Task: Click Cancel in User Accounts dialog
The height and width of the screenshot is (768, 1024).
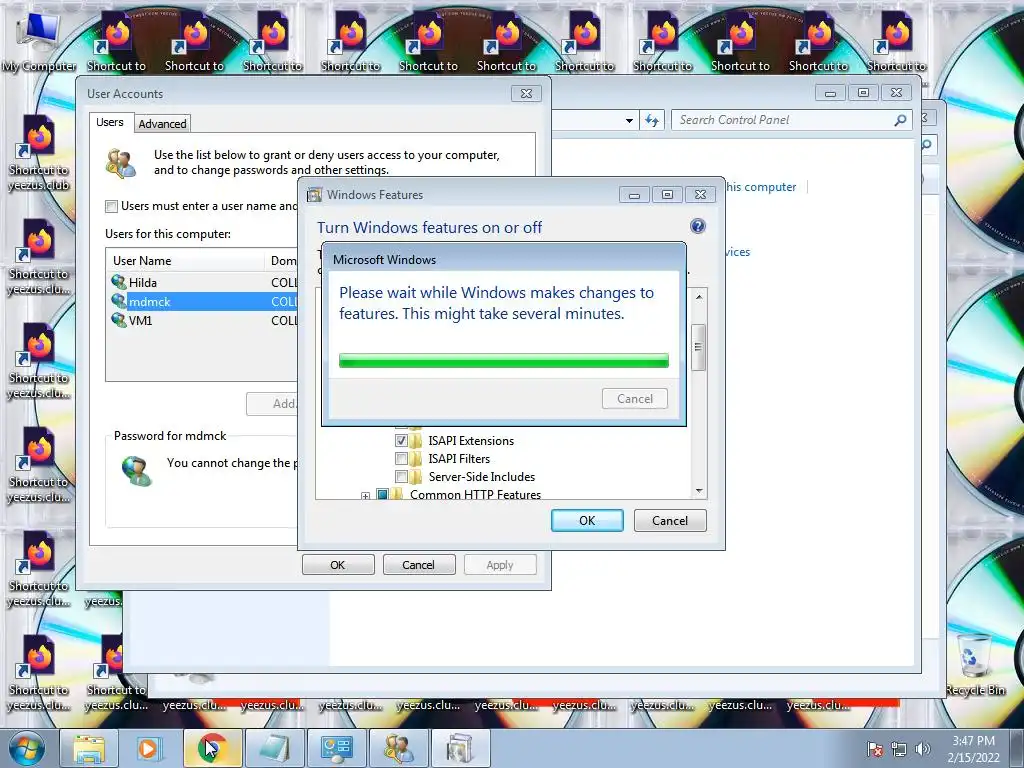Action: [418, 565]
